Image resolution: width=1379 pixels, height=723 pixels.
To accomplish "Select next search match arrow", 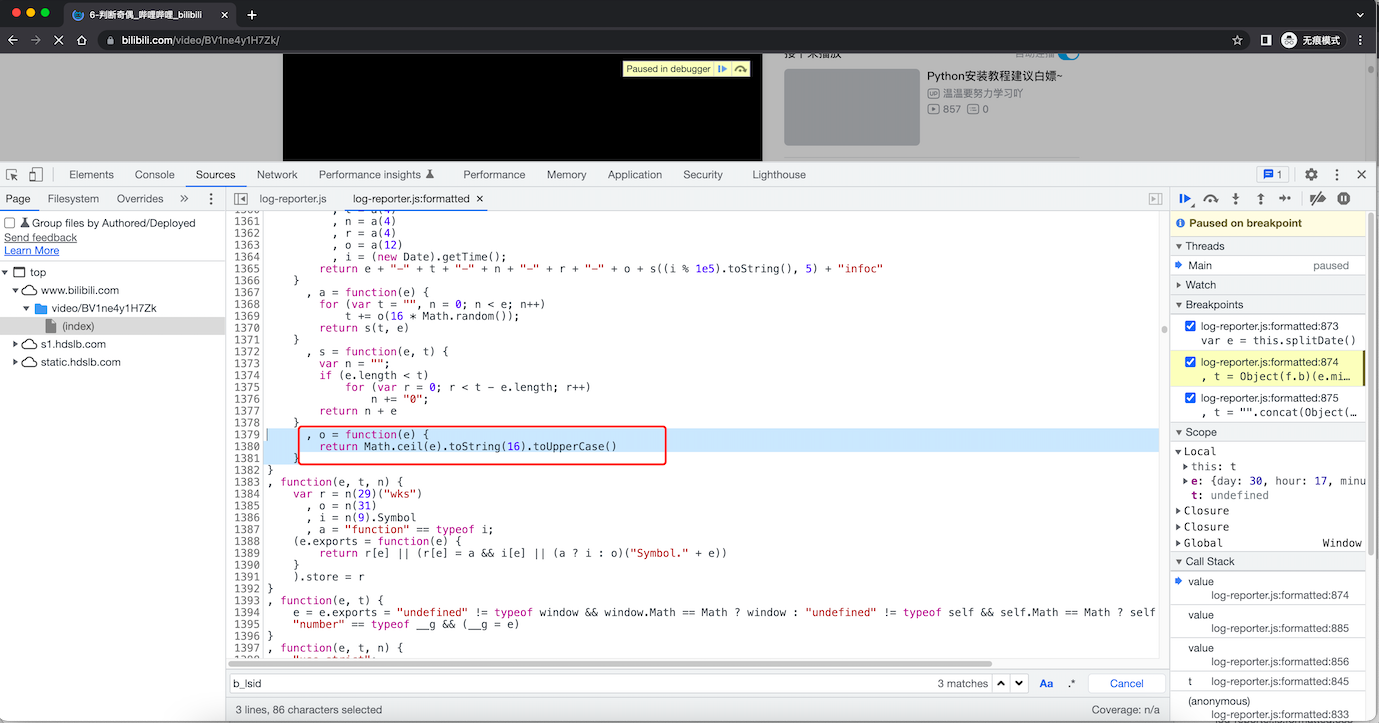I will point(1019,683).
